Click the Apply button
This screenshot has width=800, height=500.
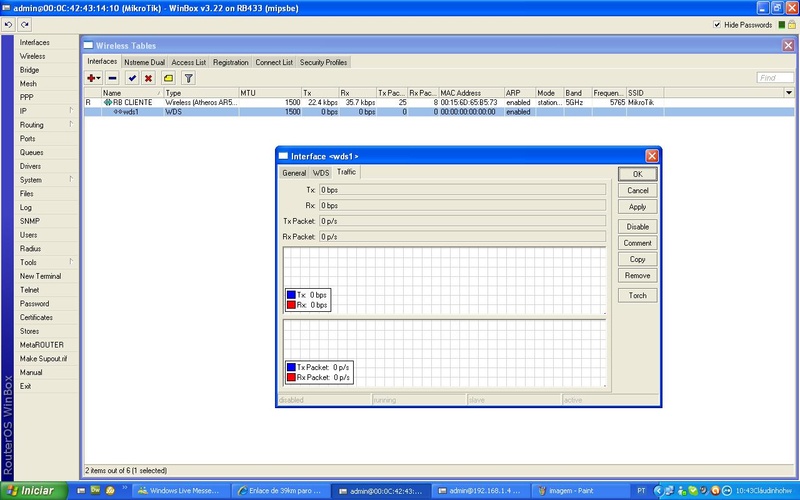(638, 207)
